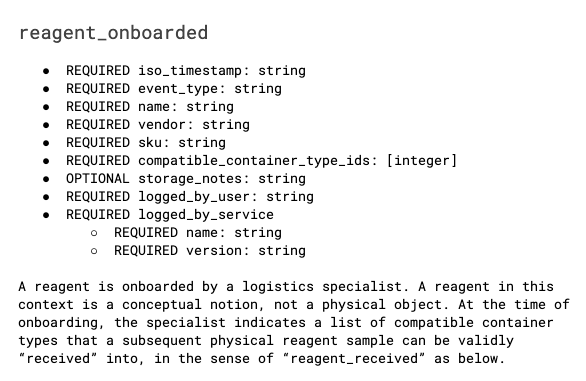Click the reagent_onboarded heading
Image resolution: width=586 pixels, height=381 pixels.
[113, 33]
